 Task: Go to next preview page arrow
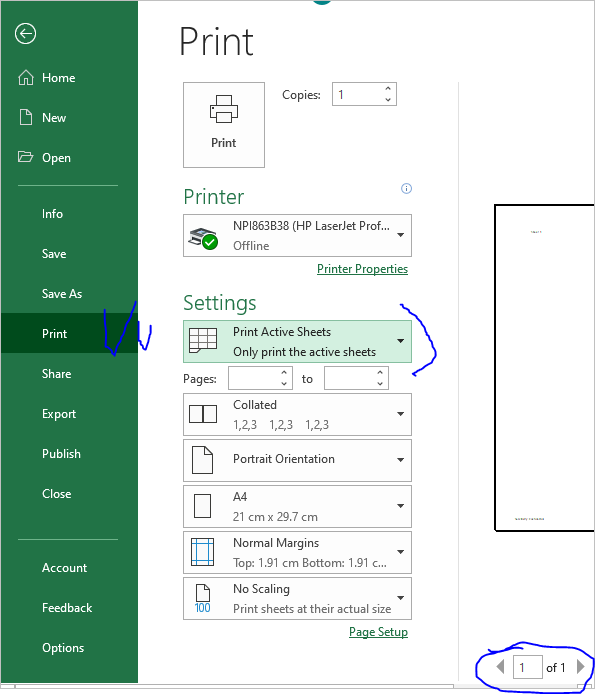pos(581,667)
